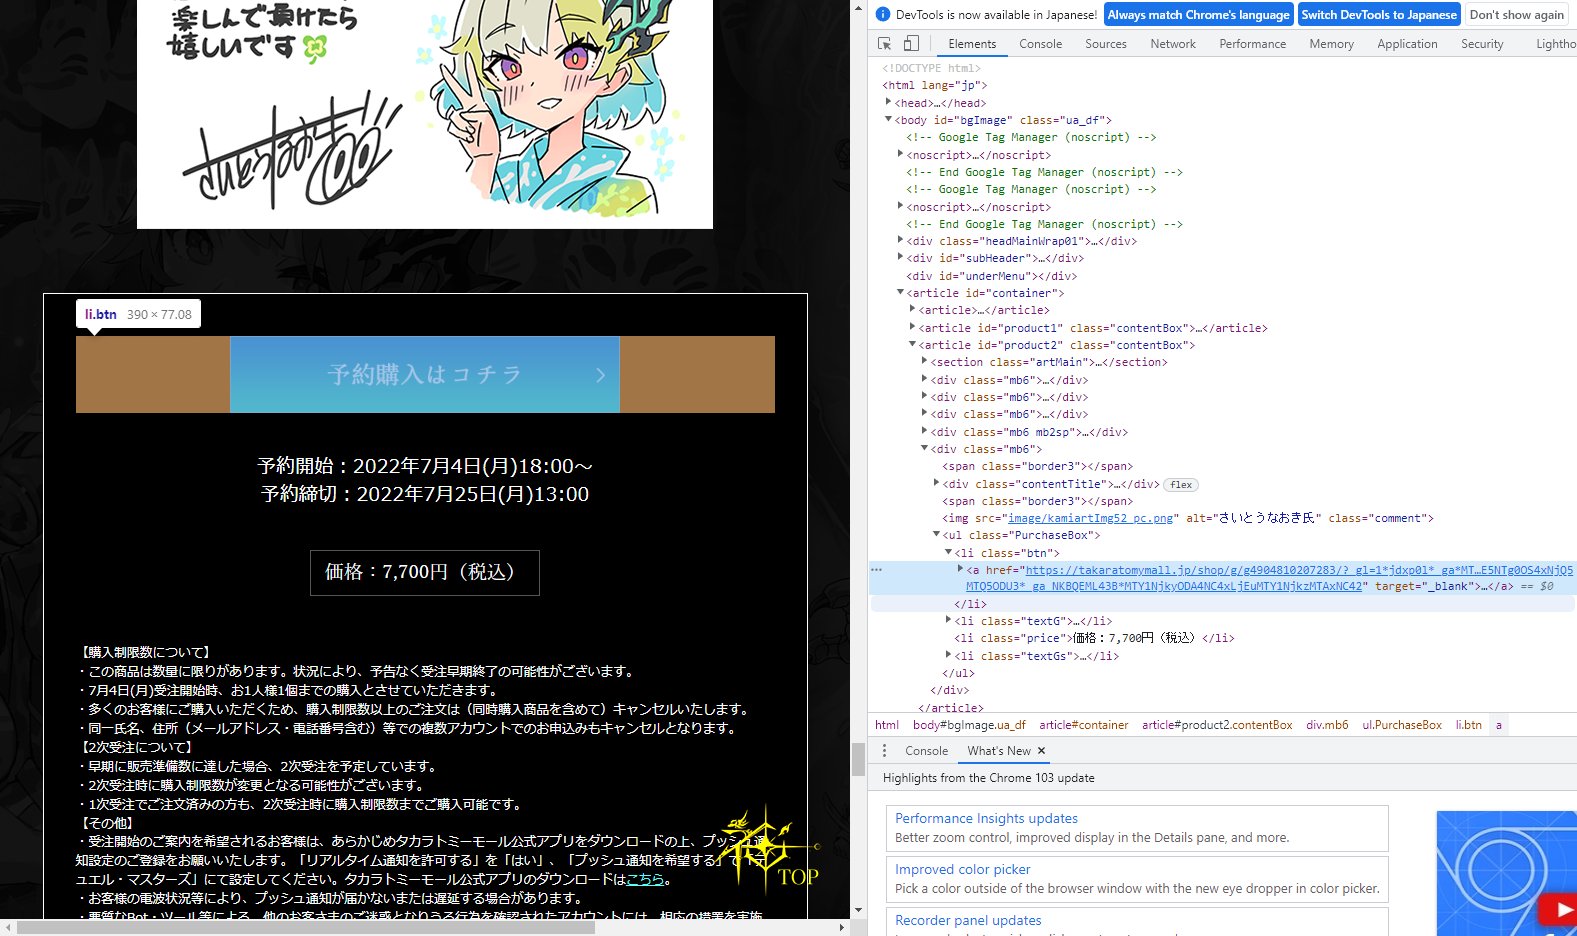This screenshot has width=1577, height=936.
Task: Select the Console tab in the drawer
Action: (x=926, y=751)
